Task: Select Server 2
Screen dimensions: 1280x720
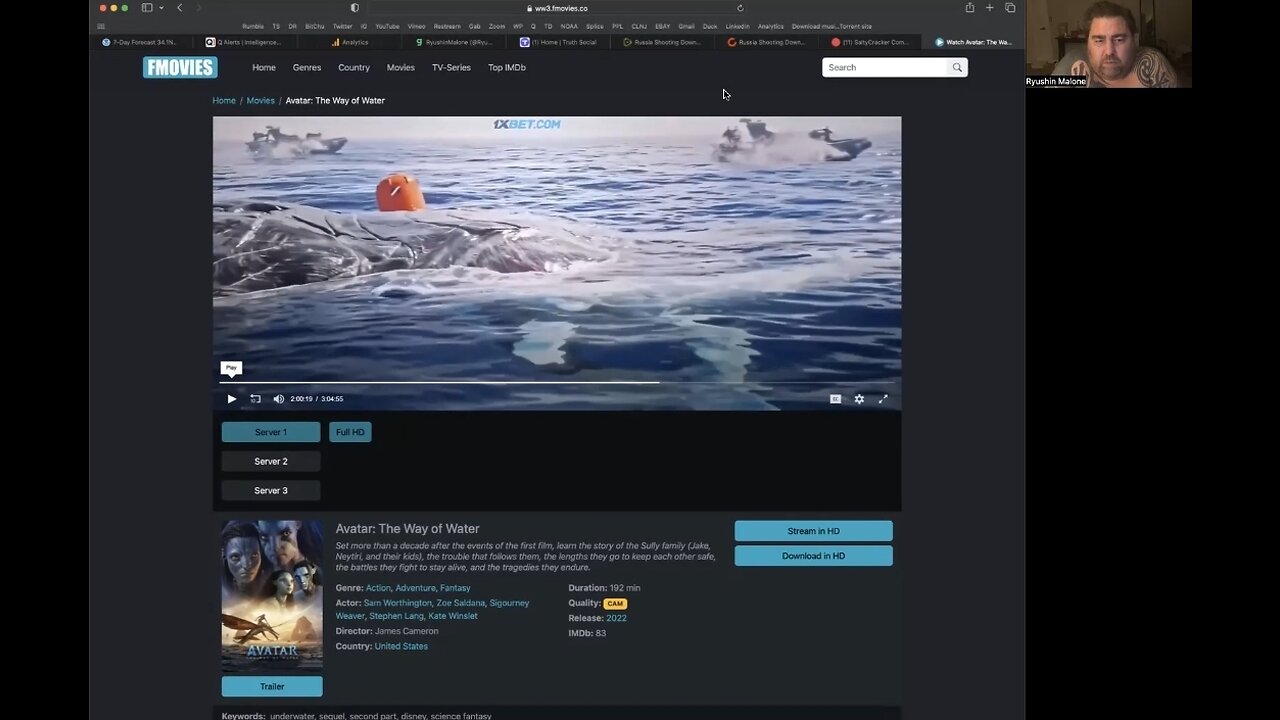Action: point(271,461)
